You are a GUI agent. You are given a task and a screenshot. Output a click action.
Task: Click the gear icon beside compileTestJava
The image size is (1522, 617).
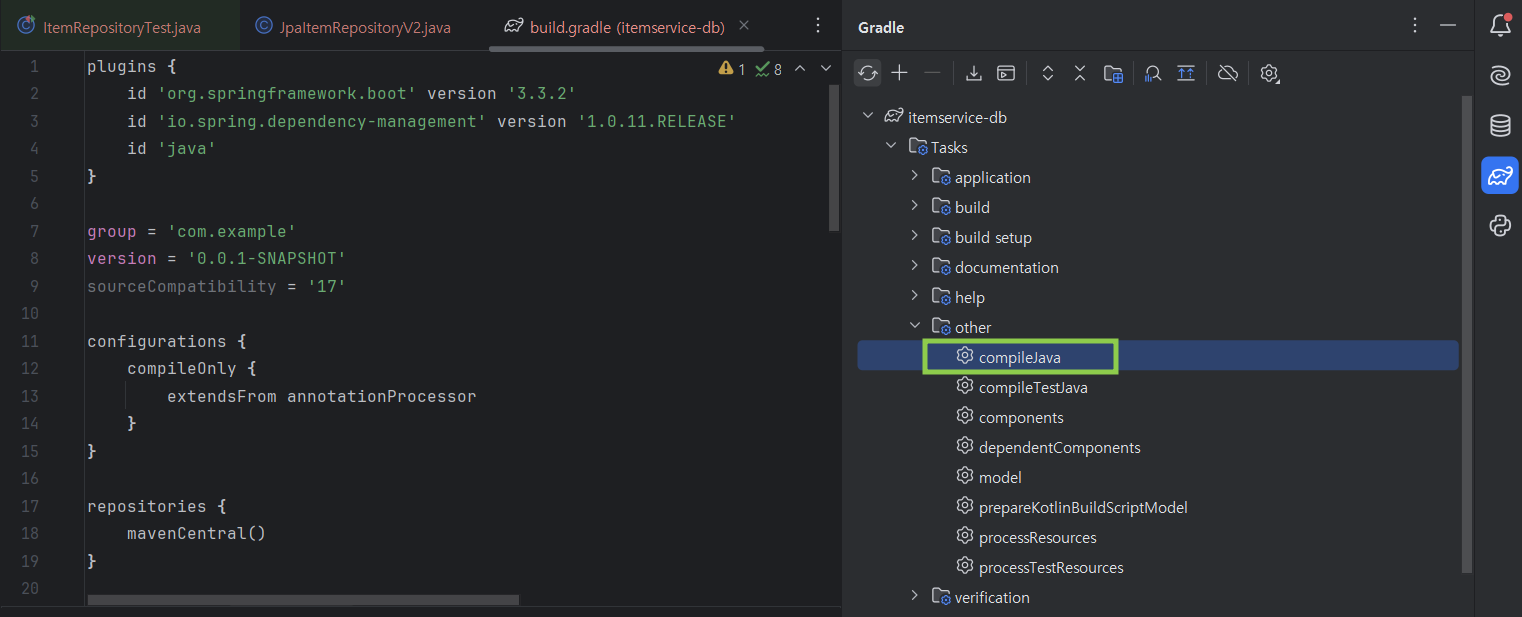(965, 386)
